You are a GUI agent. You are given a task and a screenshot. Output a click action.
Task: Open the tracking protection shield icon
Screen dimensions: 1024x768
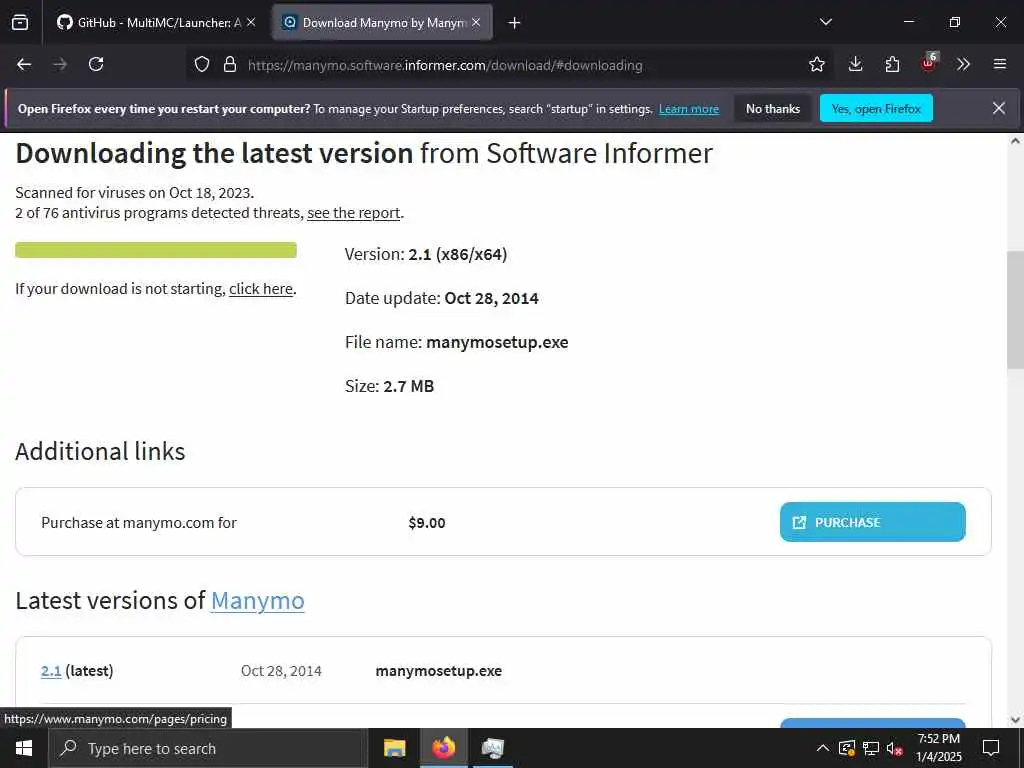(x=202, y=65)
